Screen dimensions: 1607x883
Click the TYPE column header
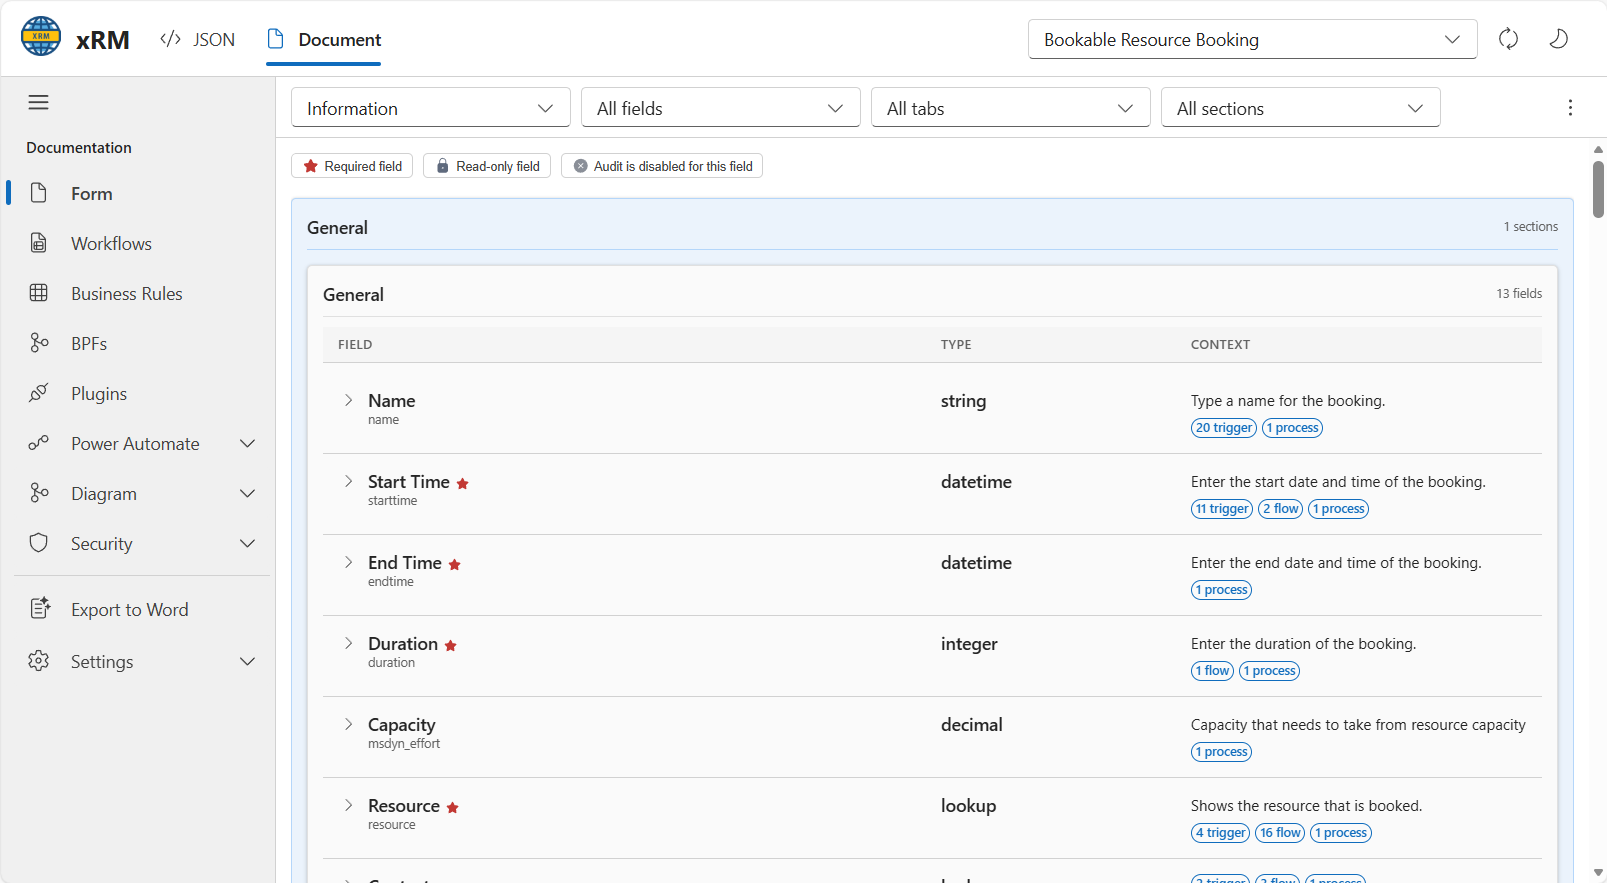pos(956,344)
